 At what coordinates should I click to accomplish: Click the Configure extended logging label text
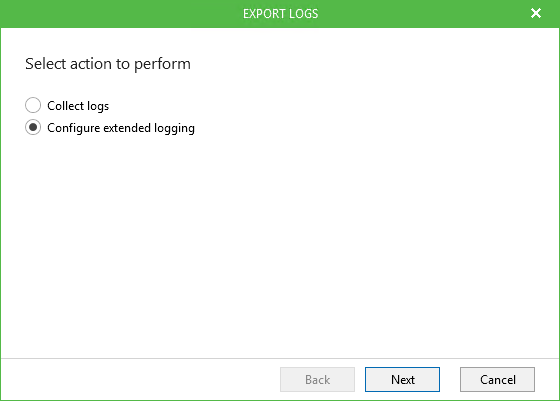[121, 128]
